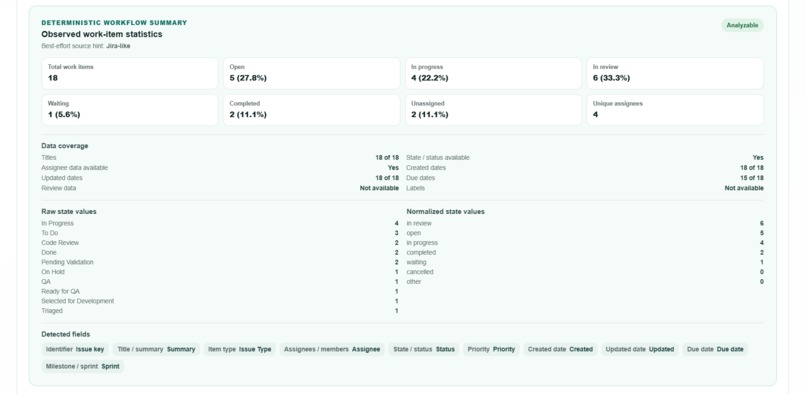Select the Total work items card

click(130, 73)
